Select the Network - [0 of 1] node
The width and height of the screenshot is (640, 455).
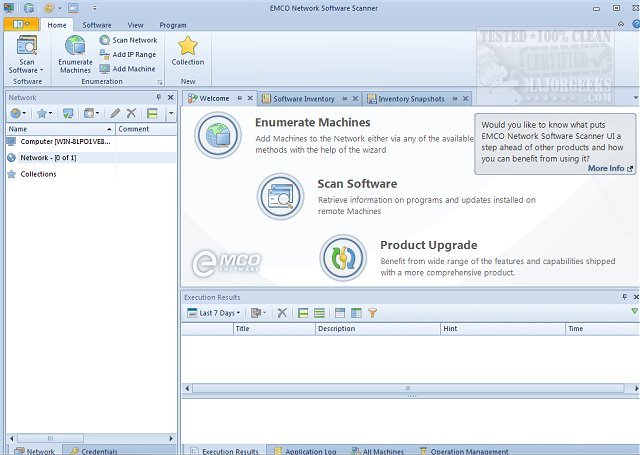click(x=91, y=158)
